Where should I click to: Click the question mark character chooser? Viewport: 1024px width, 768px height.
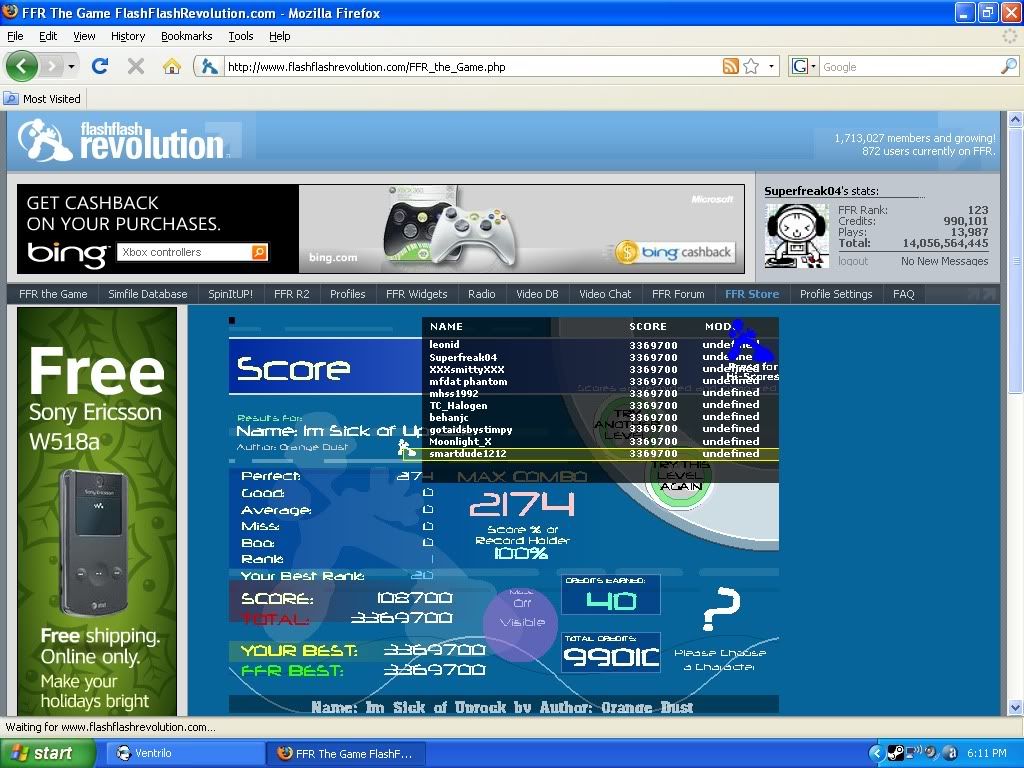721,607
